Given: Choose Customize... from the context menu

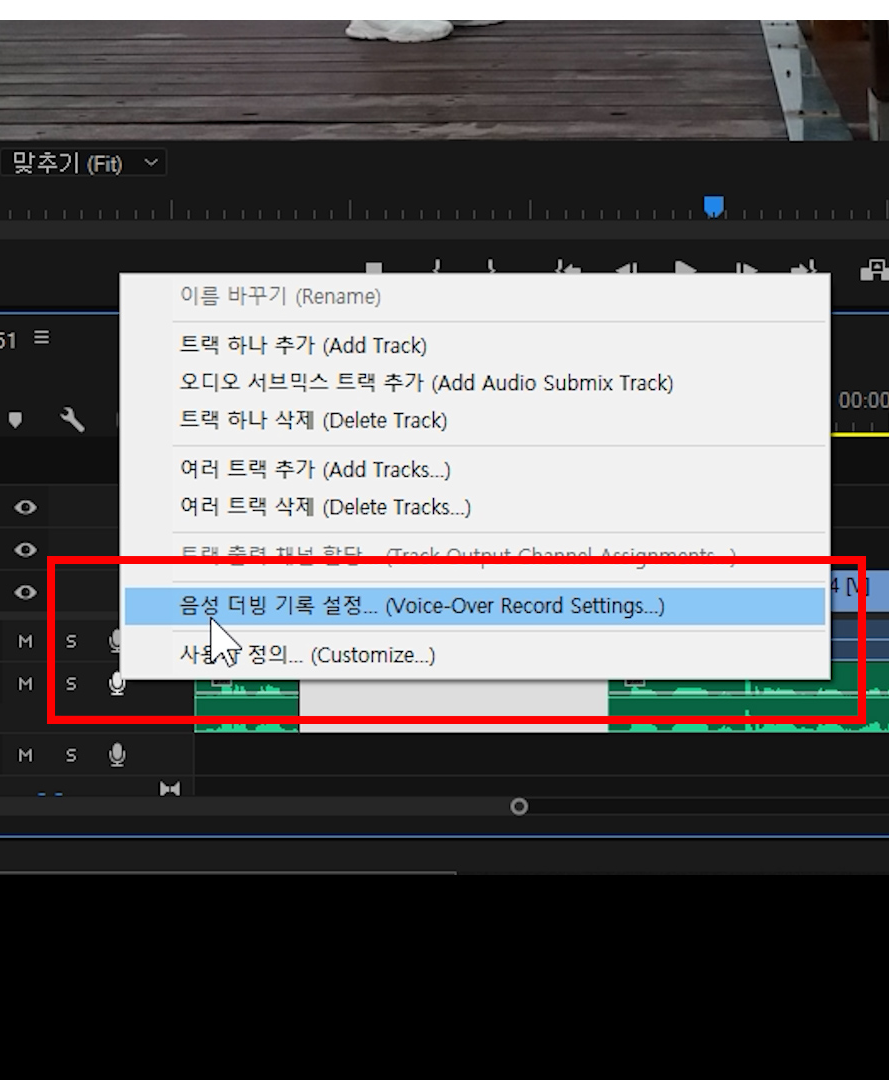Looking at the screenshot, I should click(x=475, y=654).
